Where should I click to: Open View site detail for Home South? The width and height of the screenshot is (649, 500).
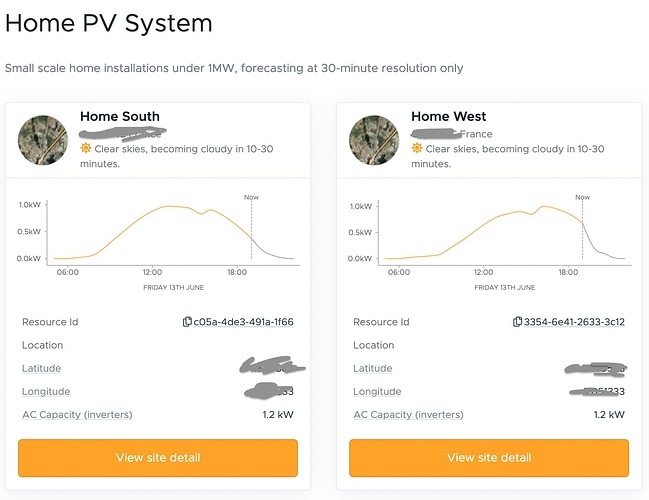158,458
